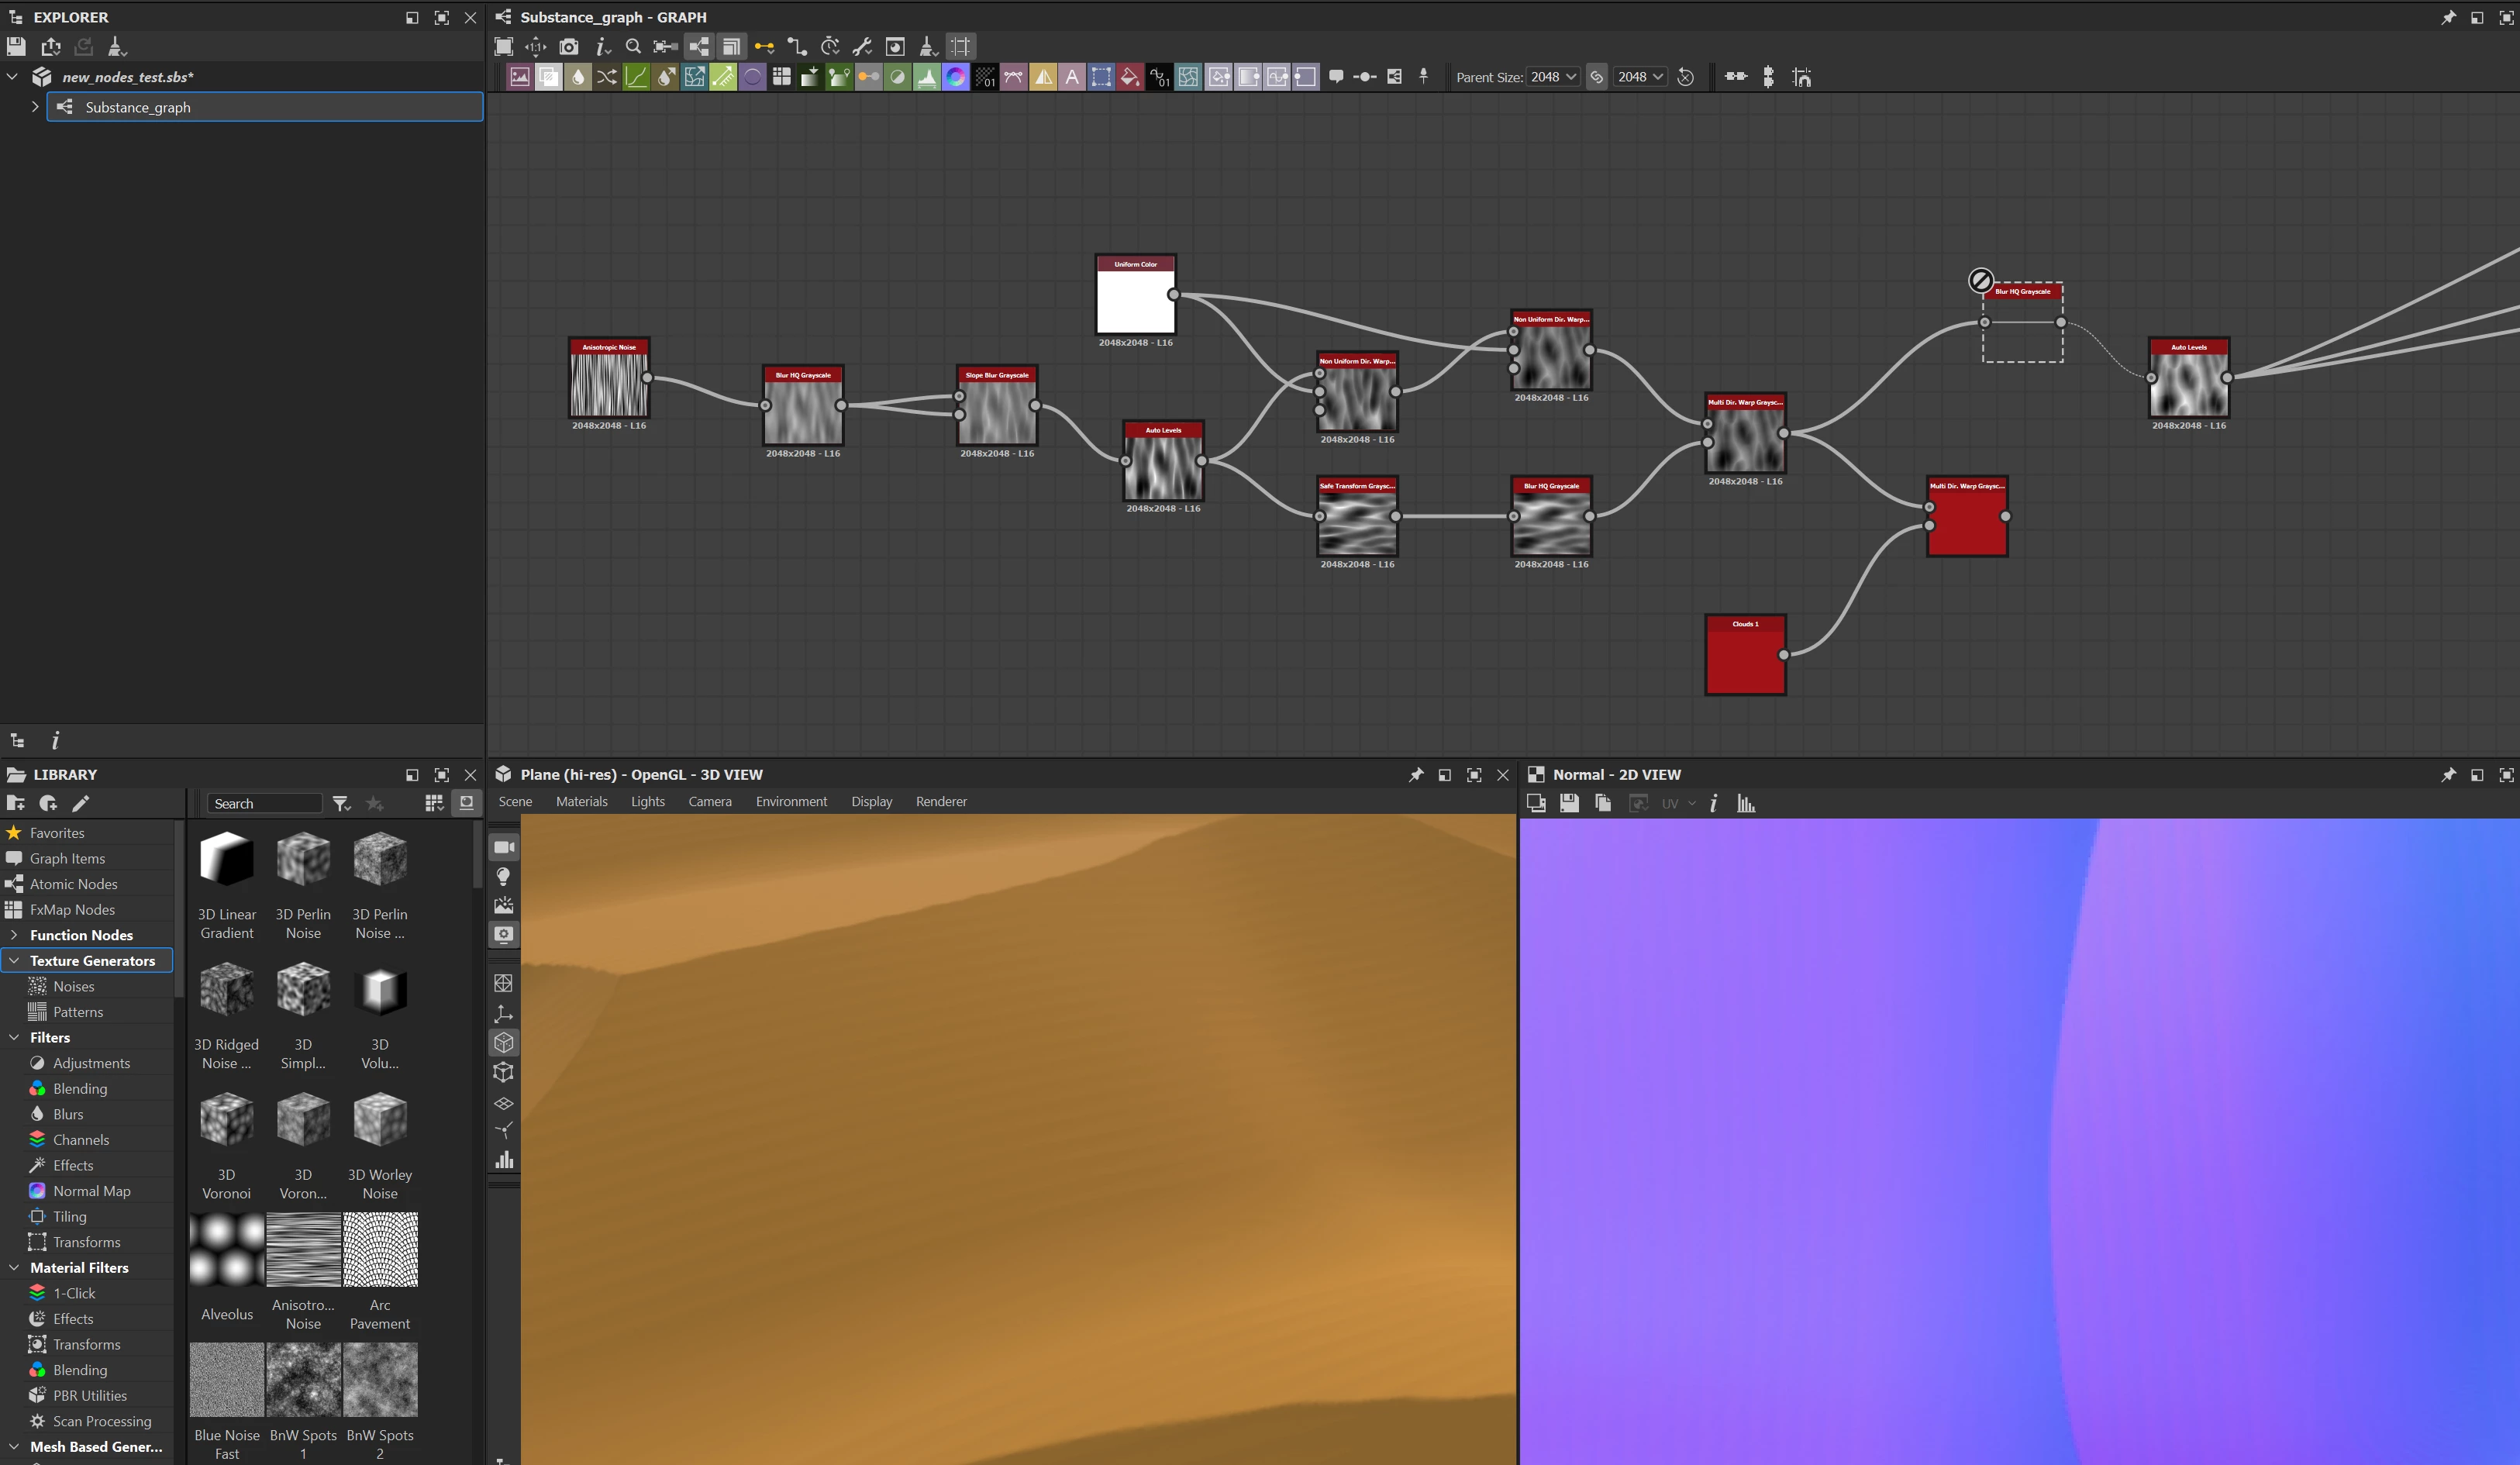Click the Levels histogram node icon
Viewport: 2520px width, 1465px height.
[926, 77]
